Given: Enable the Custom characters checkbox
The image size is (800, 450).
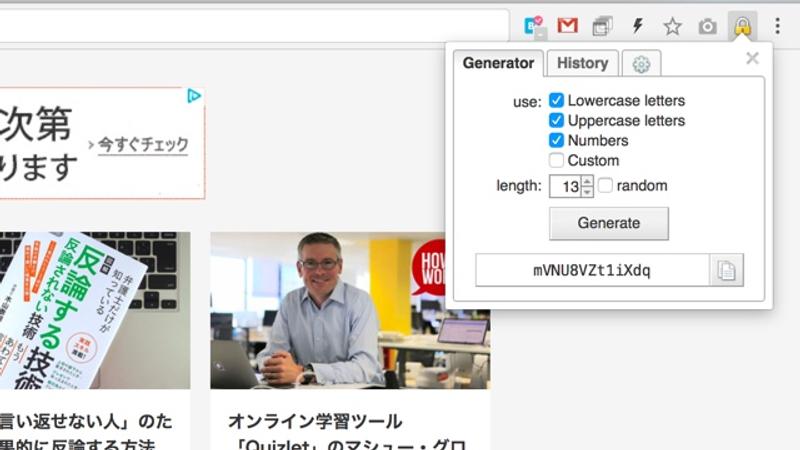Looking at the screenshot, I should (556, 161).
